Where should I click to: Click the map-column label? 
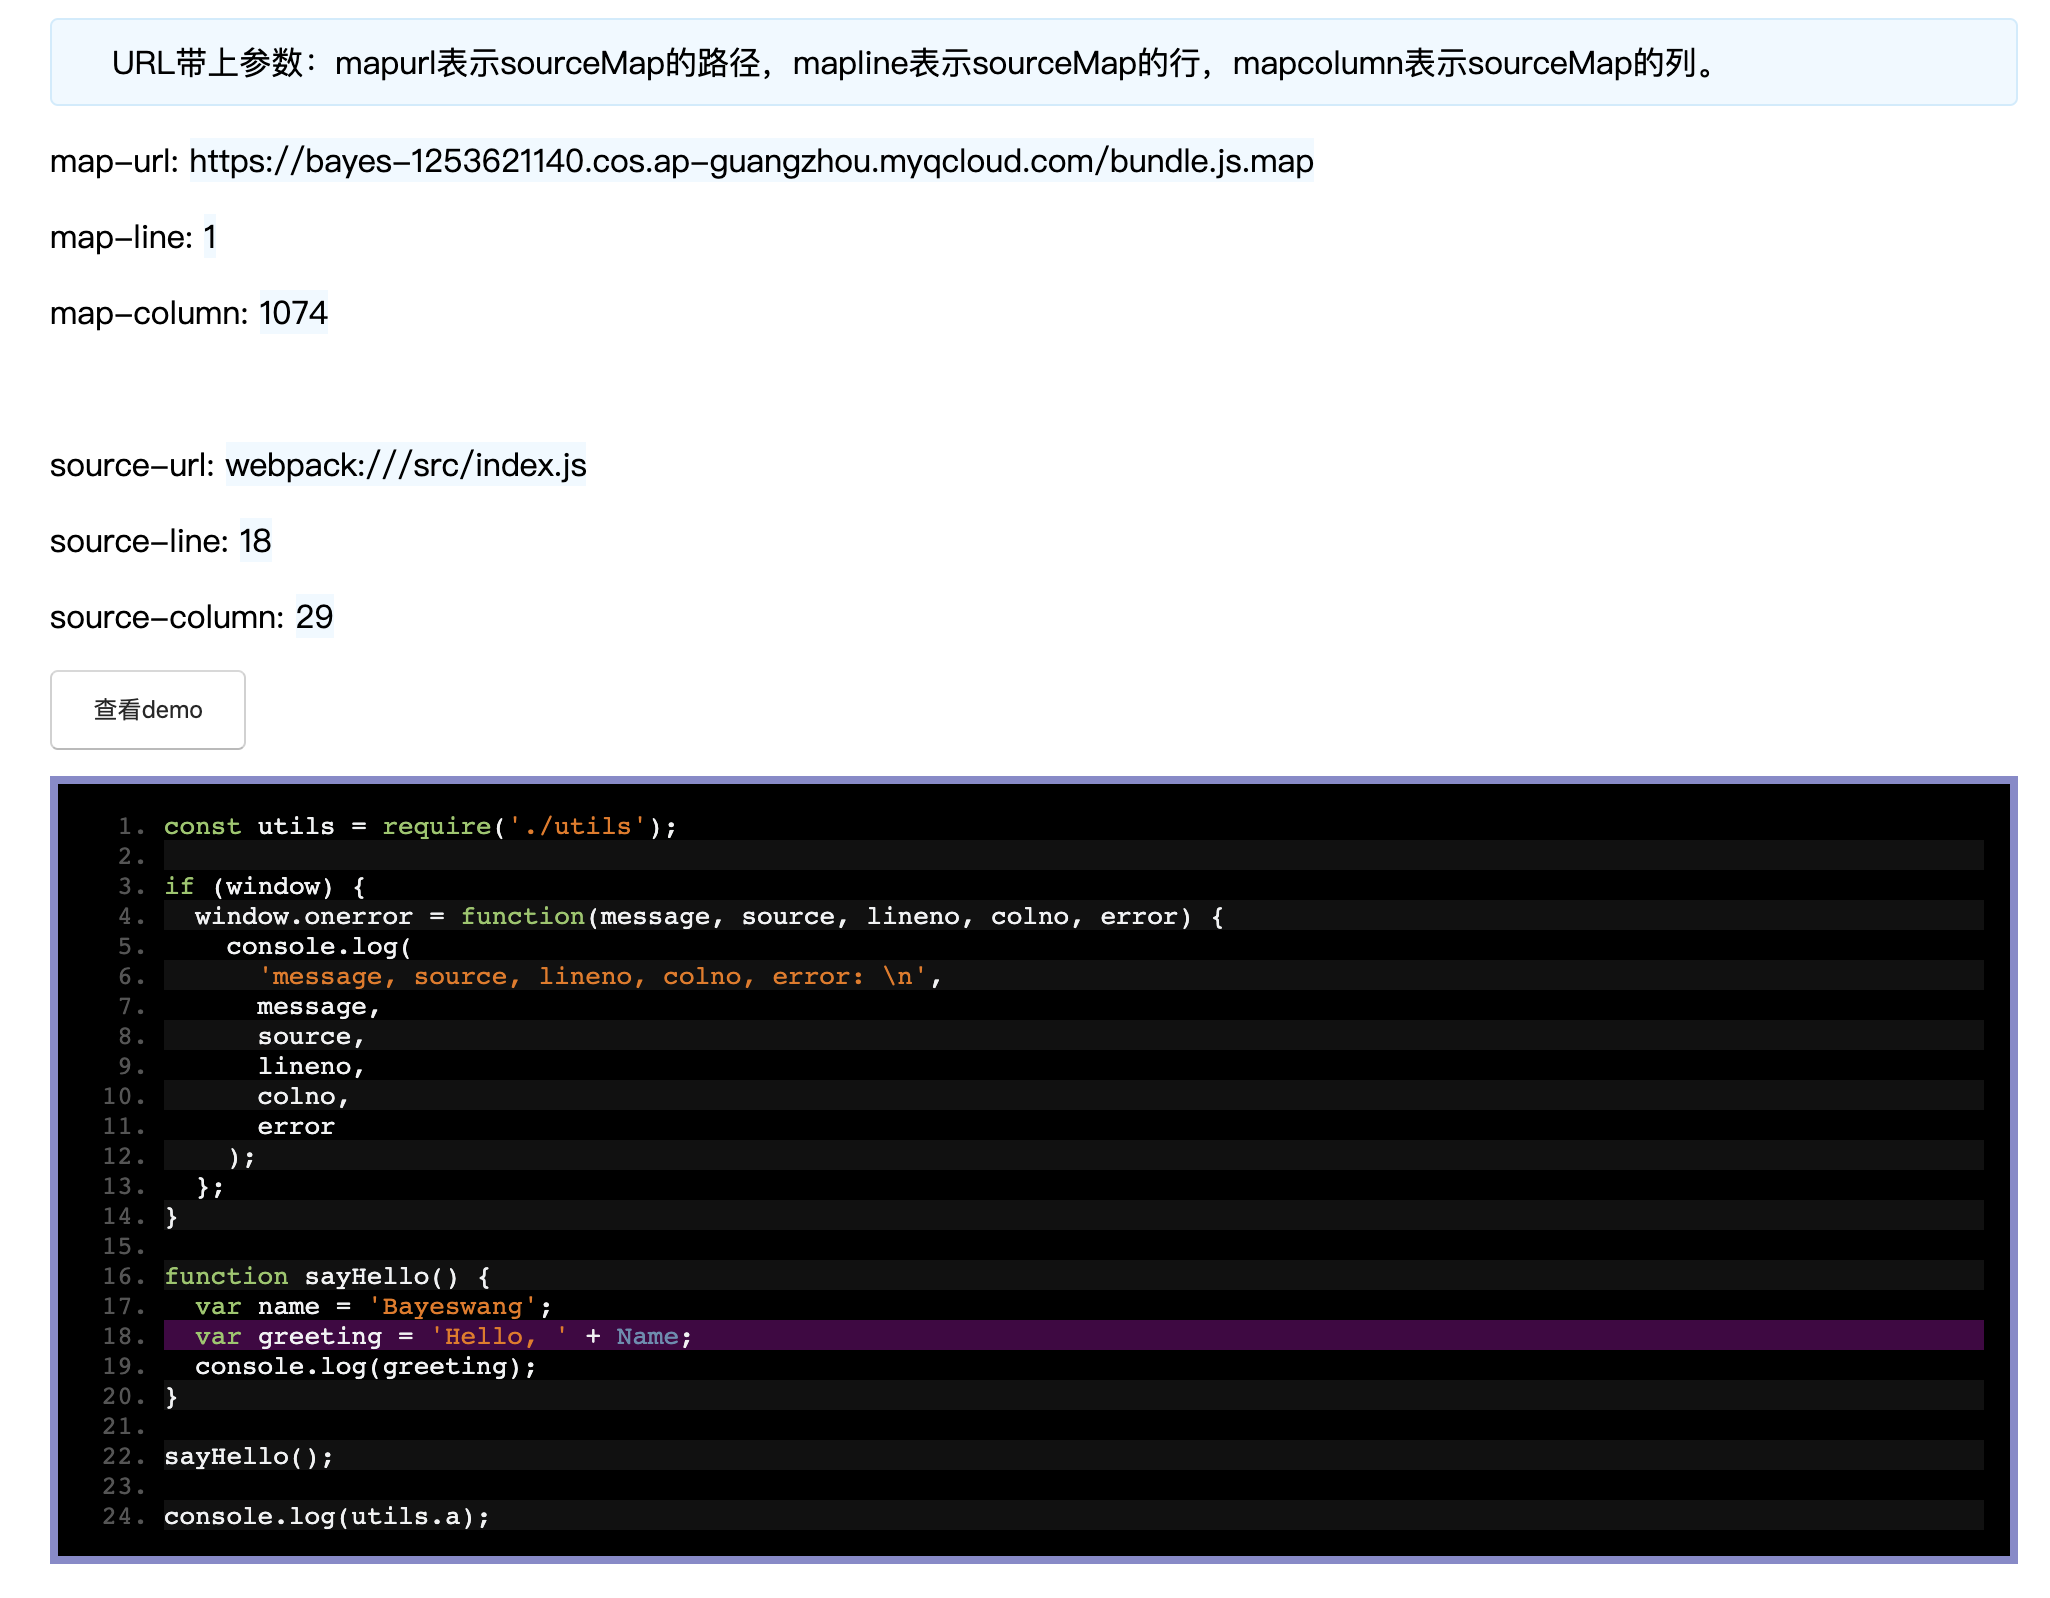[149, 313]
